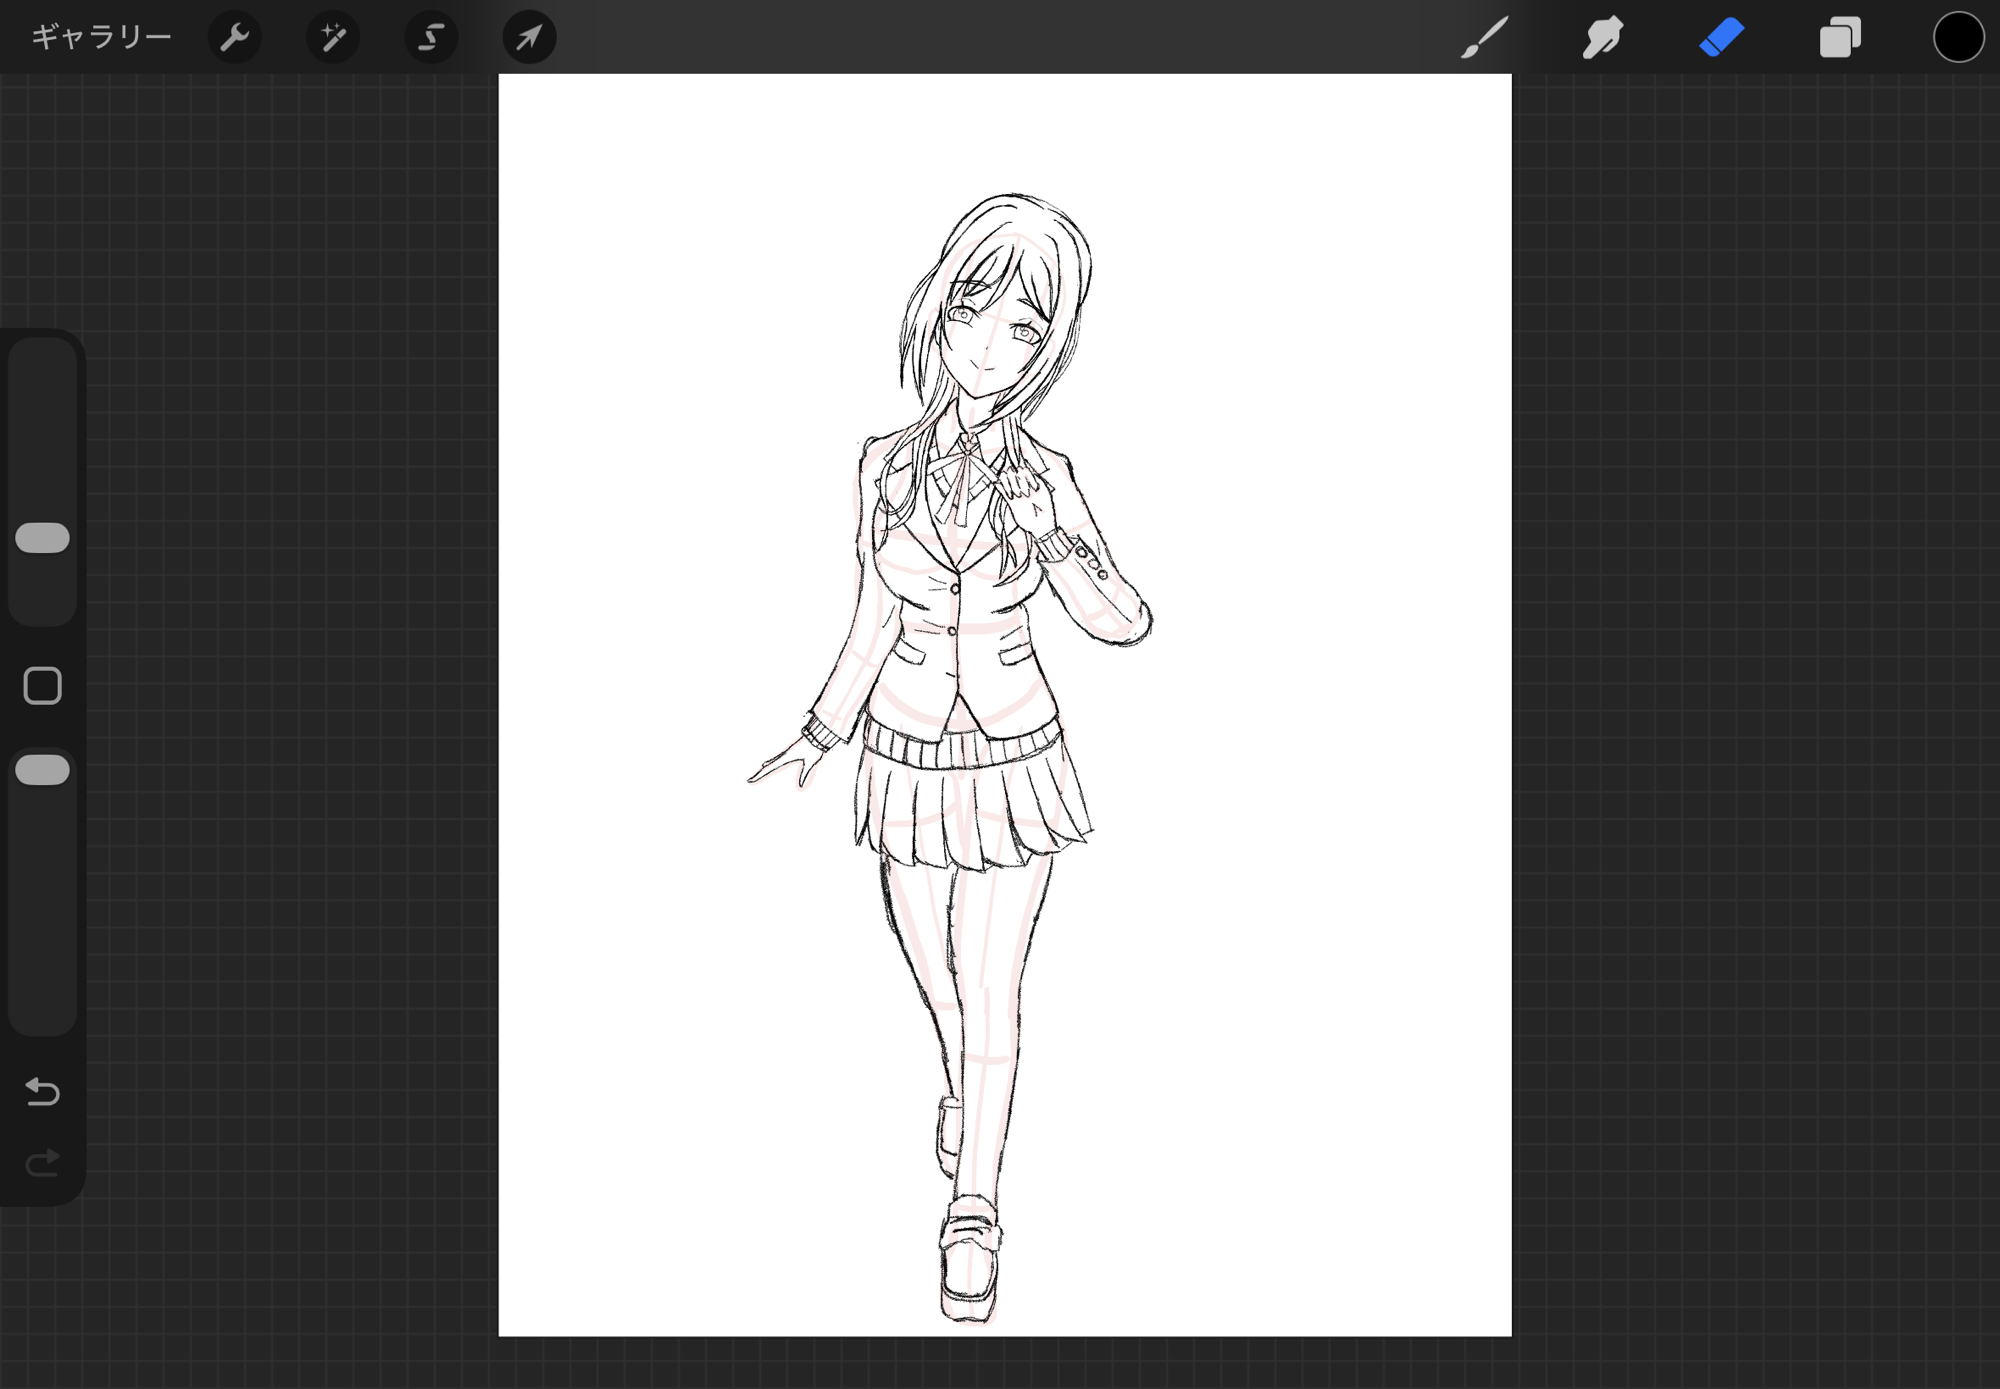
Task: Tap the redo arrow
Action: pyautogui.click(x=43, y=1163)
